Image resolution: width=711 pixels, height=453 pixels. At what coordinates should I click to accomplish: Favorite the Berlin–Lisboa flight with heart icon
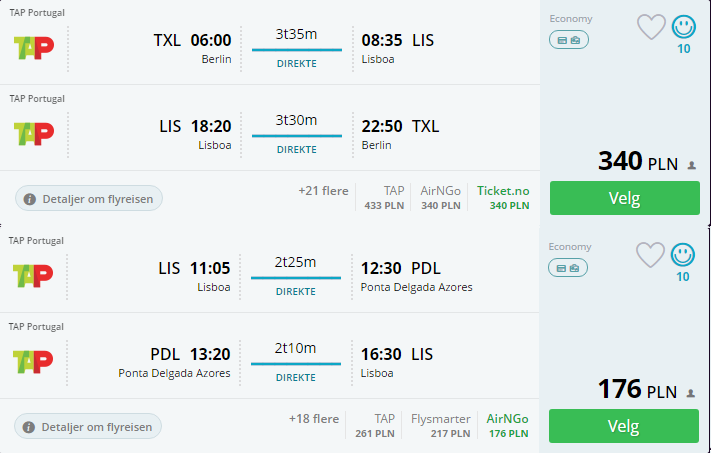[651, 27]
